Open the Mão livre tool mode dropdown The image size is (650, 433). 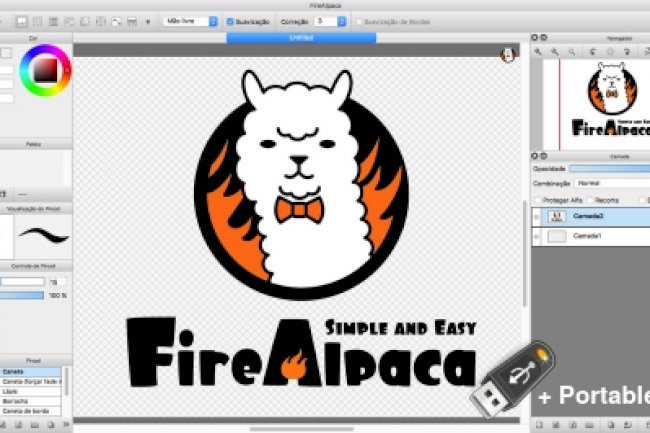tap(191, 20)
